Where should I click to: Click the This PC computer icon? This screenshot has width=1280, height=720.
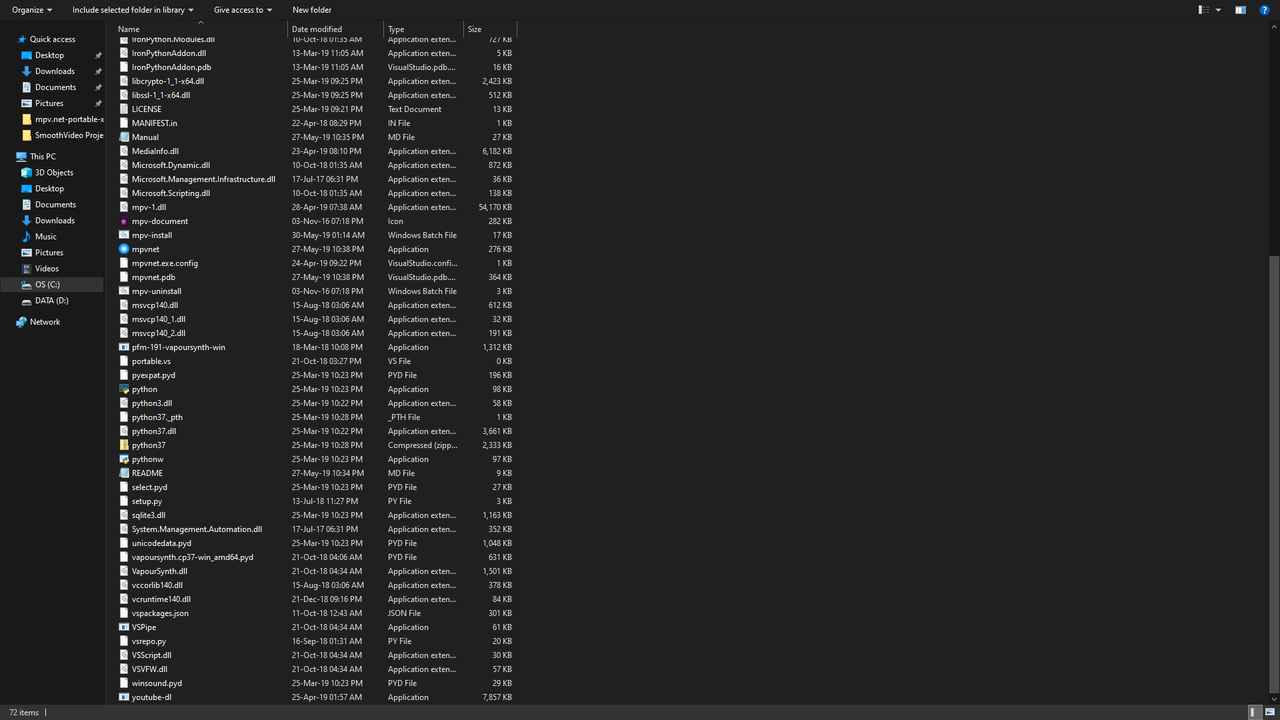[21, 156]
